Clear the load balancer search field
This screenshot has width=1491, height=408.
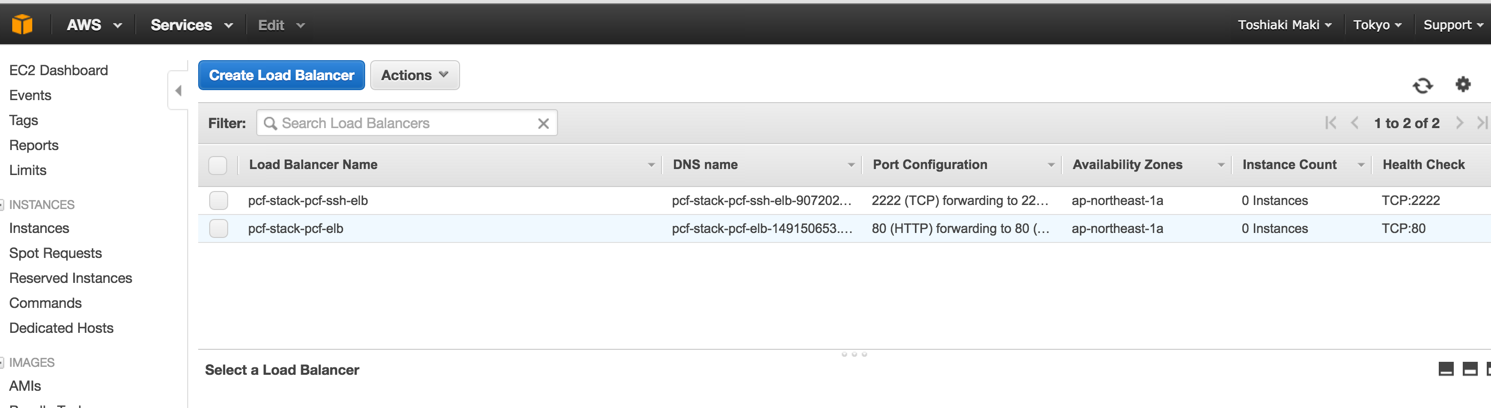point(543,123)
